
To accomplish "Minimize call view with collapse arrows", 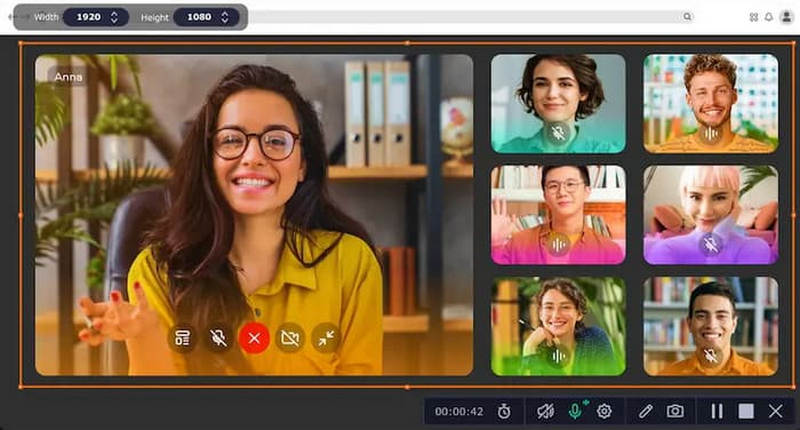I will click(x=326, y=338).
